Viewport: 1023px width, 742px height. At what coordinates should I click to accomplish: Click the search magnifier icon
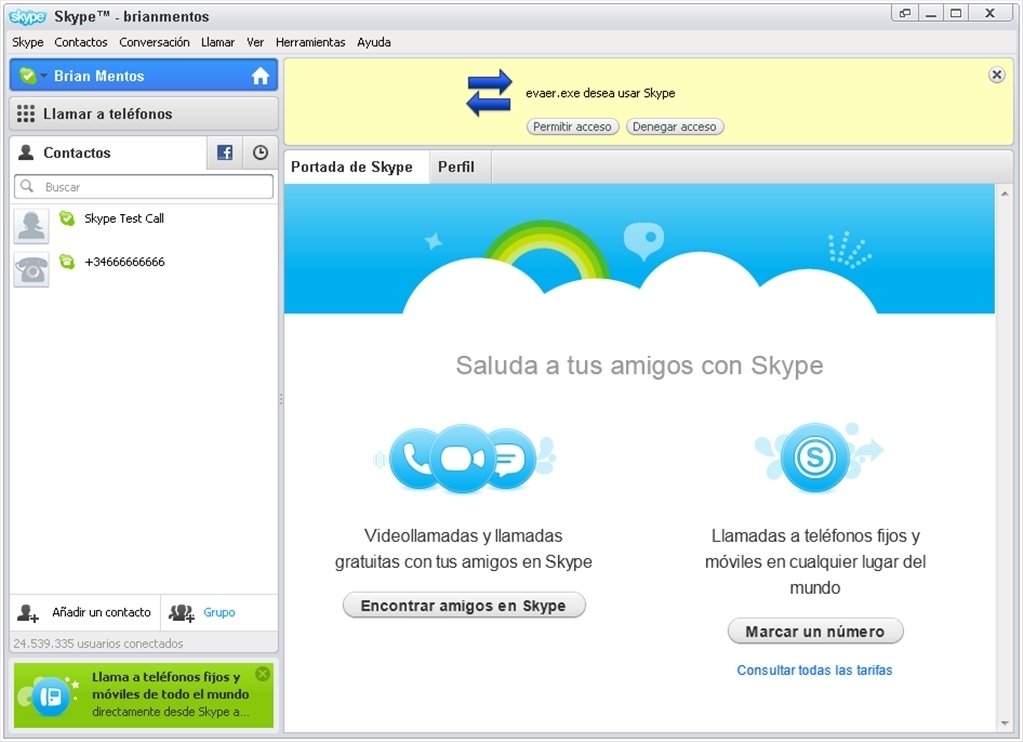pos(27,187)
